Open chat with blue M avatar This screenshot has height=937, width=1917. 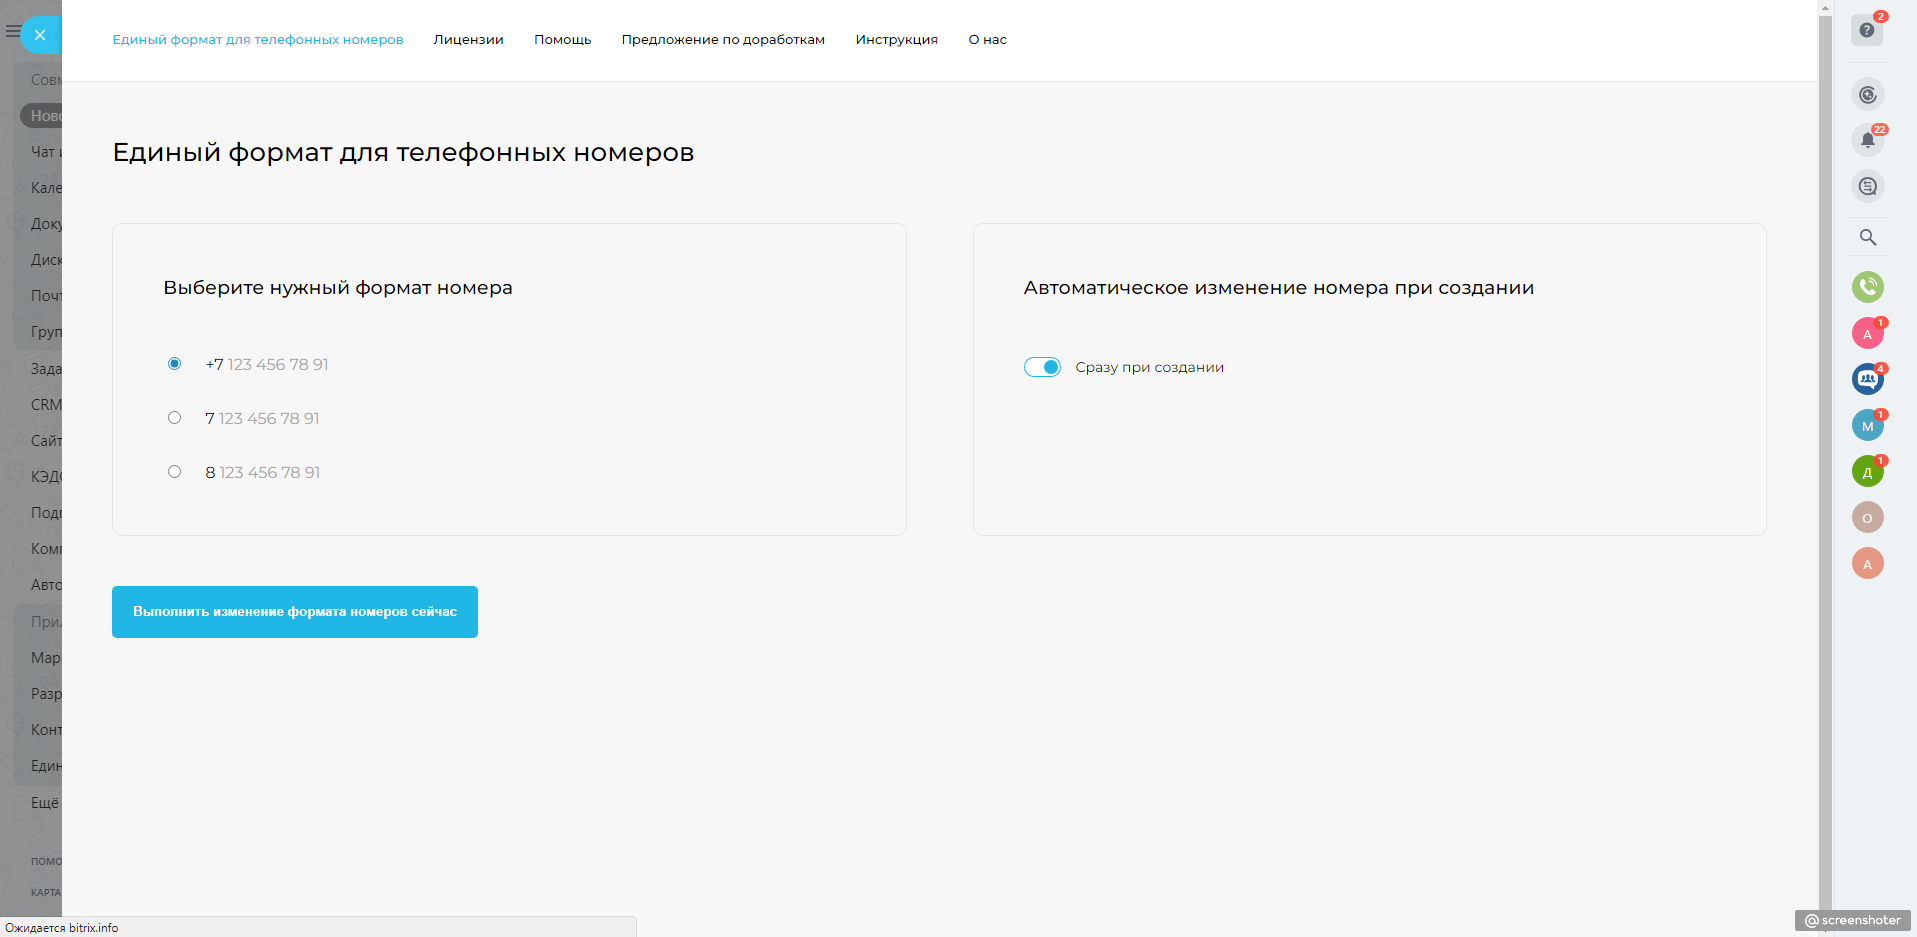point(1867,426)
